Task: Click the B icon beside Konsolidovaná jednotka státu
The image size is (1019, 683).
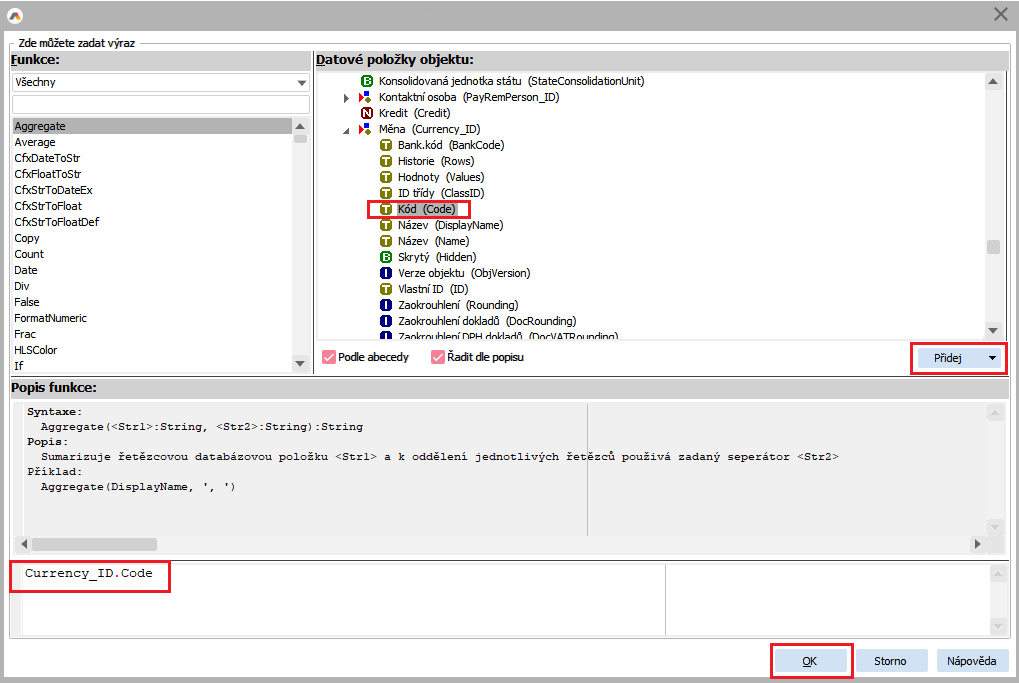Action: point(367,81)
